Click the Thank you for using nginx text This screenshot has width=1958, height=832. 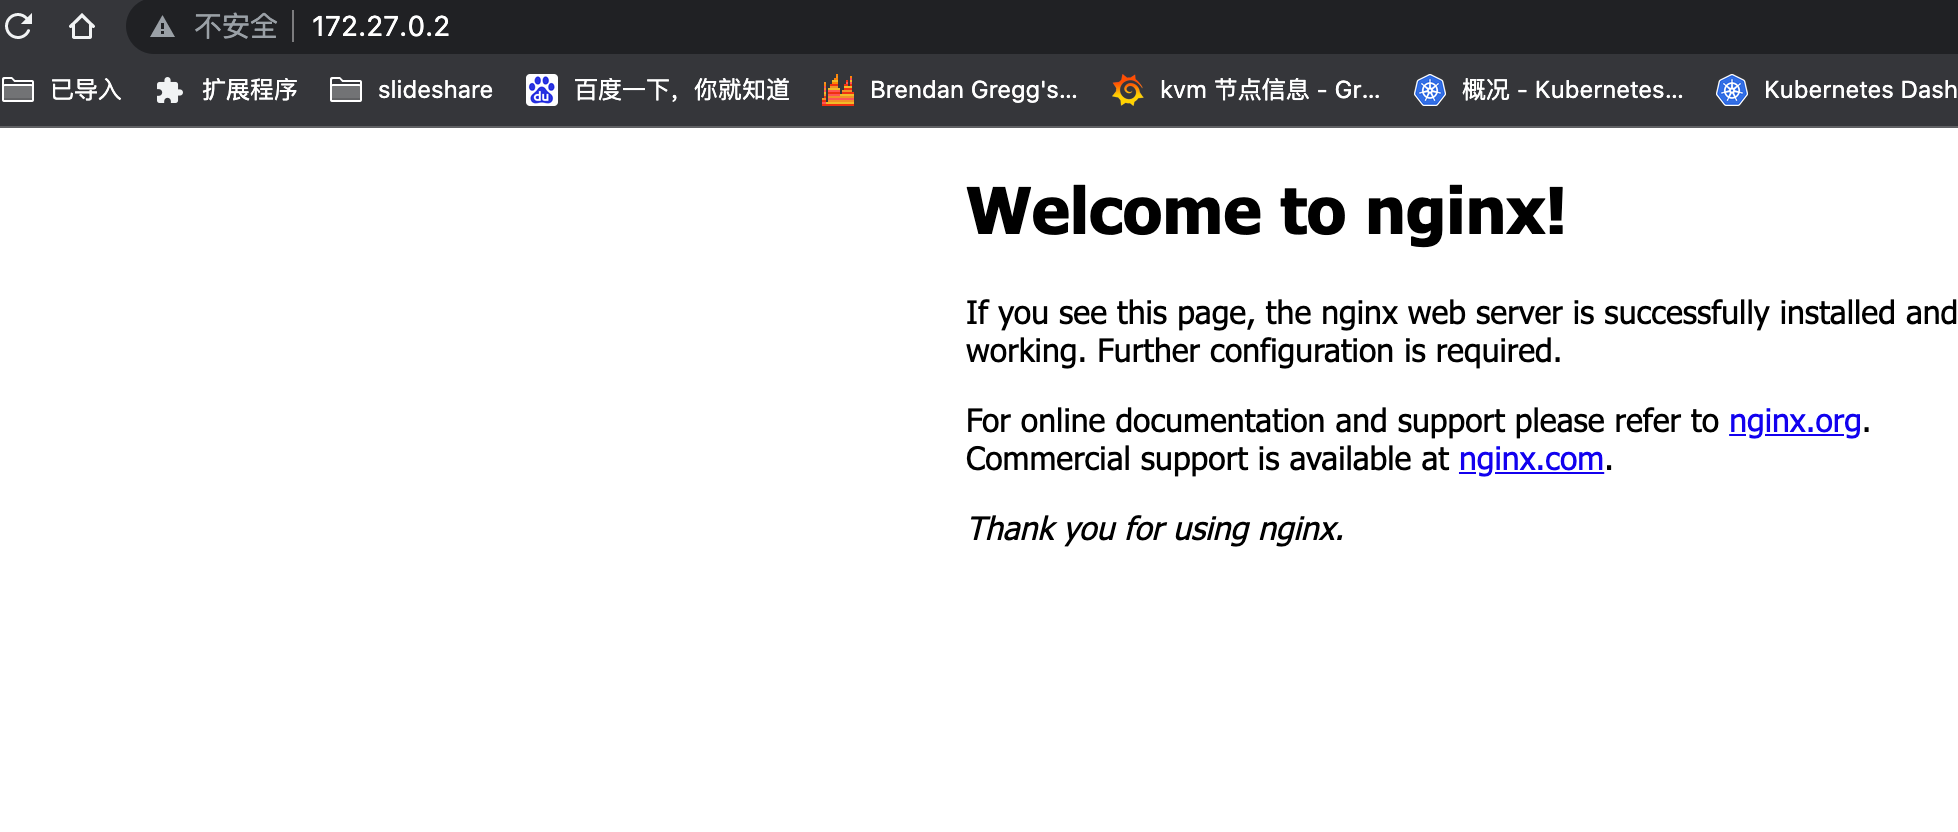pyautogui.click(x=1155, y=528)
